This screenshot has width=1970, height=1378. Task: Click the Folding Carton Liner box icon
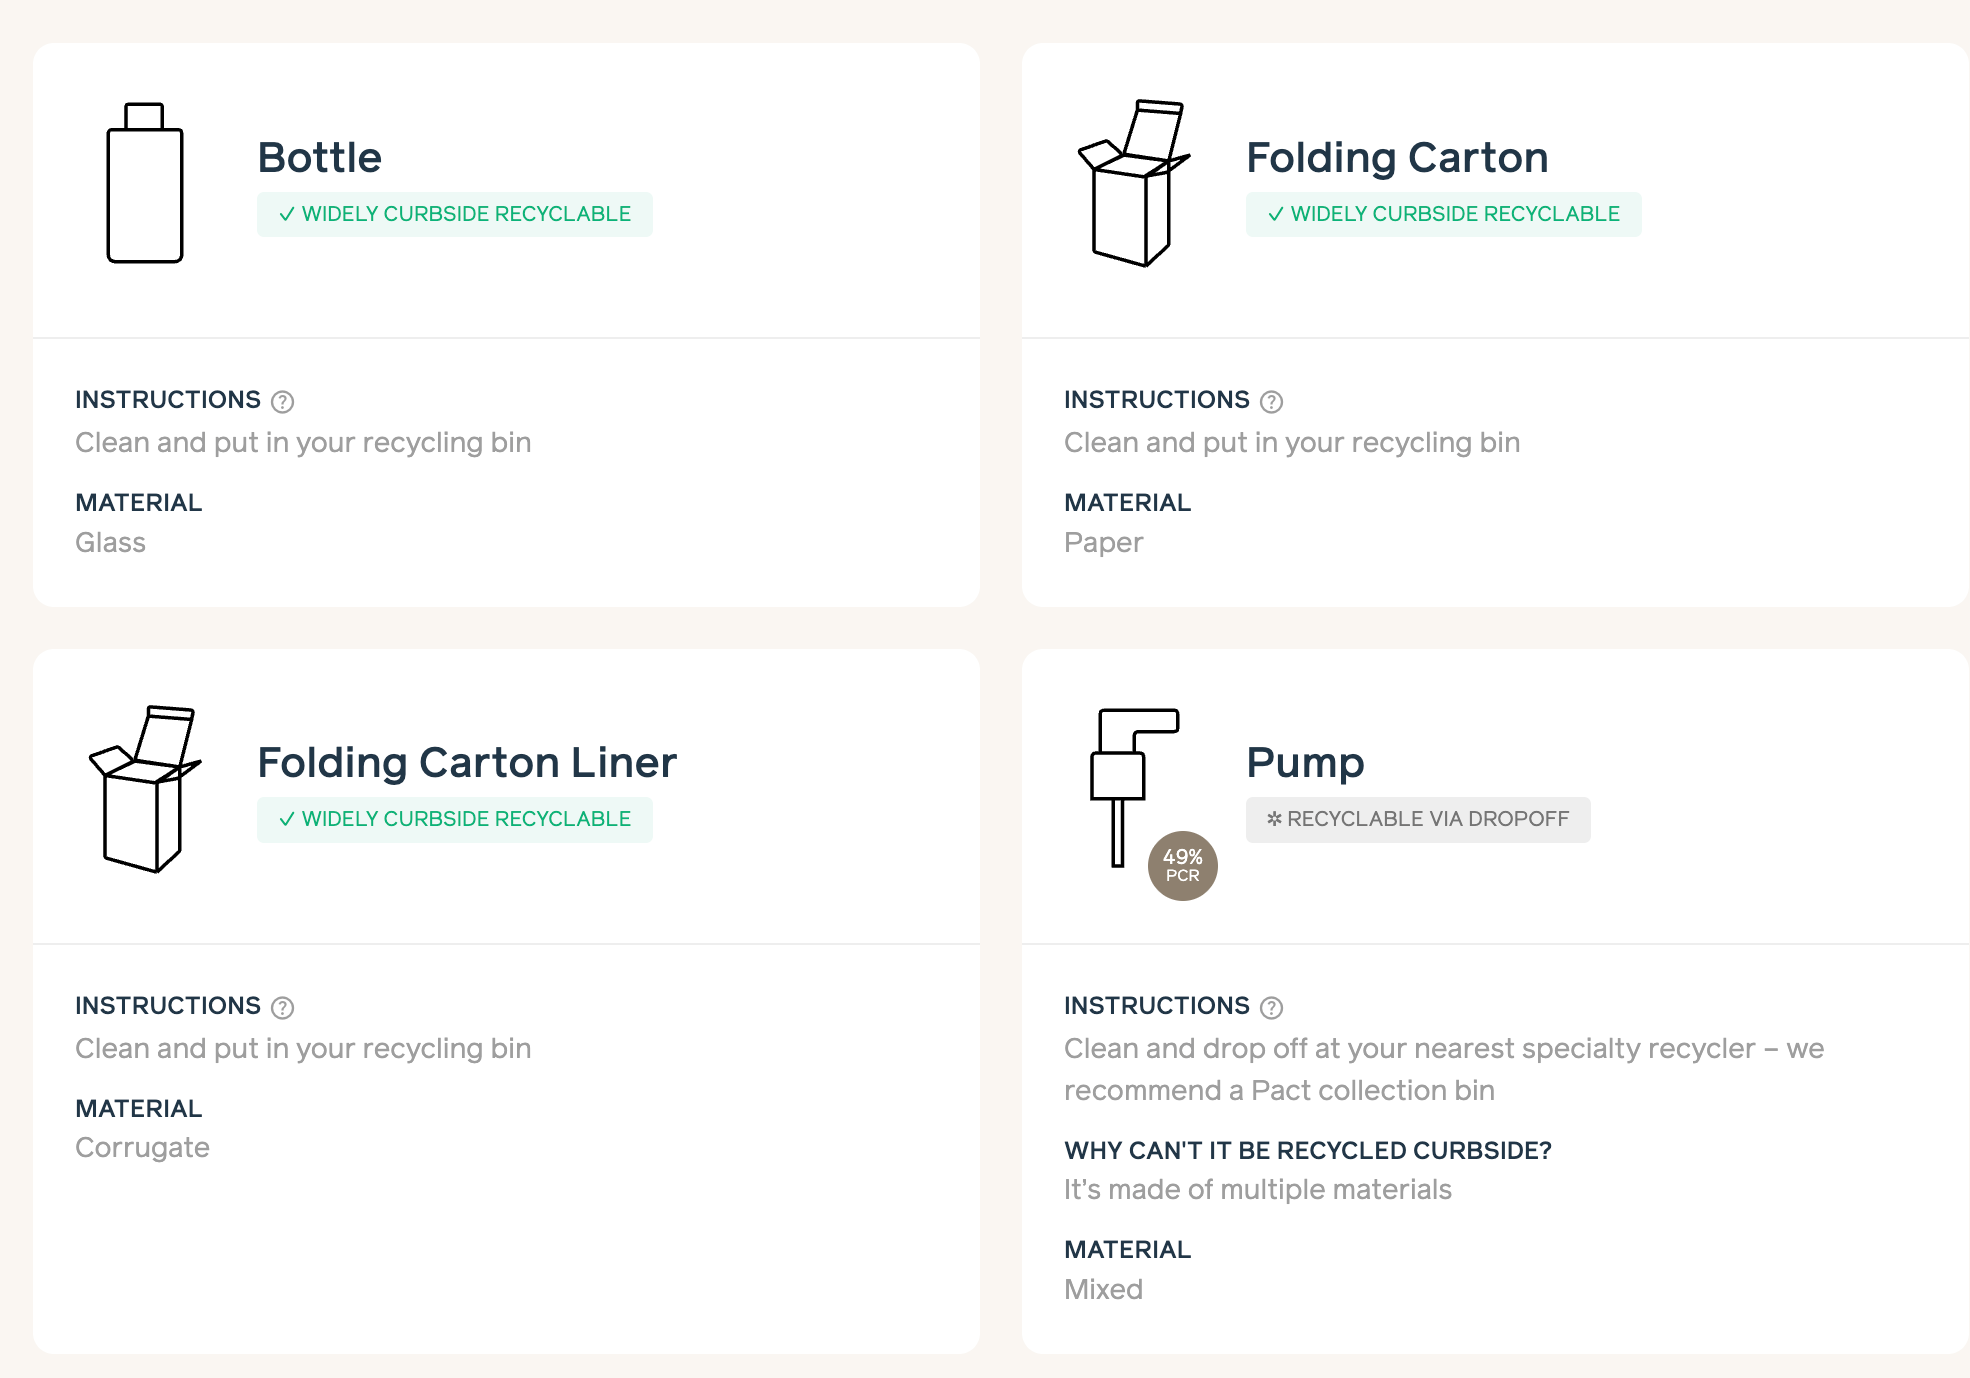(x=145, y=789)
